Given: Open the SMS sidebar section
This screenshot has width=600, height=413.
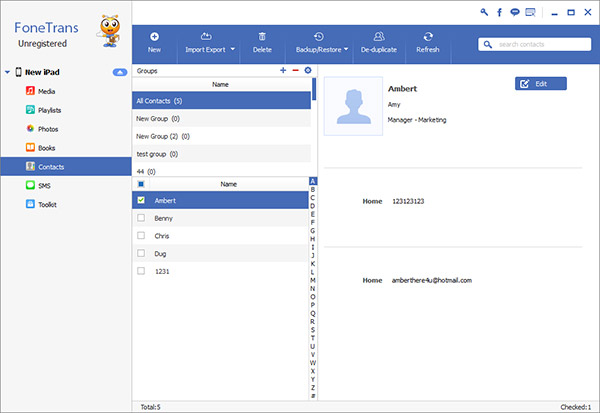Looking at the screenshot, I should tap(44, 186).
